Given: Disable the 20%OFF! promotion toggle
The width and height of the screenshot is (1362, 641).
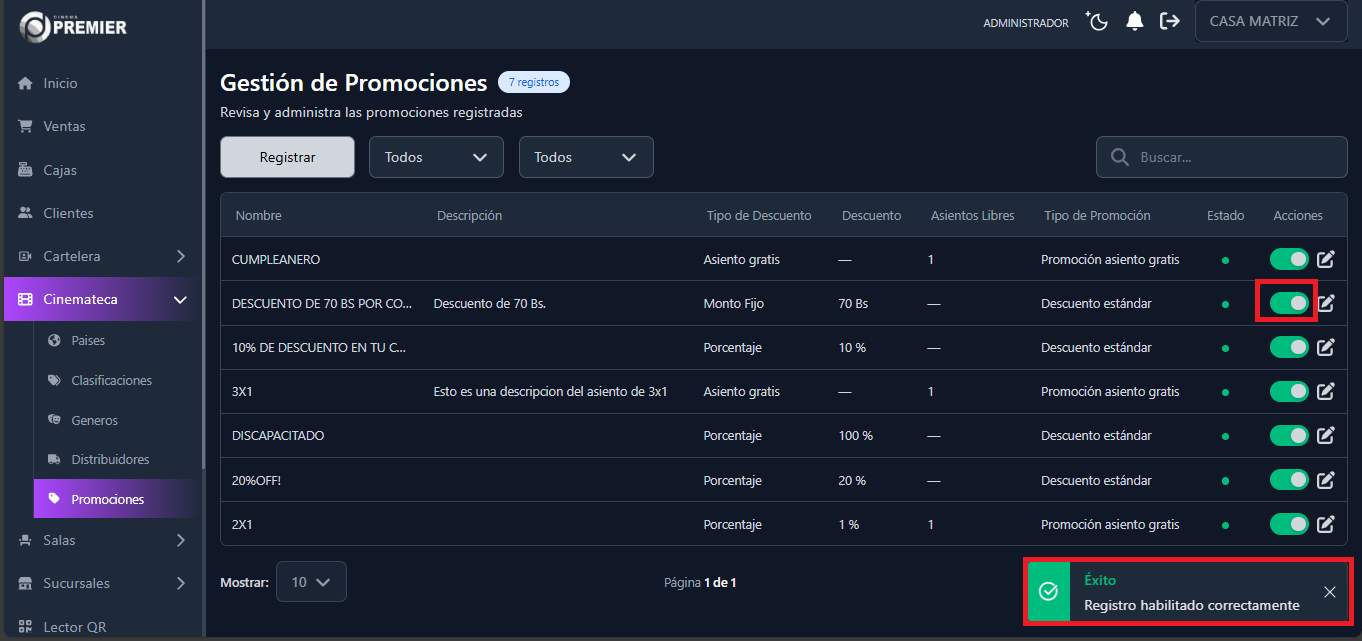Looking at the screenshot, I should click(1289, 480).
